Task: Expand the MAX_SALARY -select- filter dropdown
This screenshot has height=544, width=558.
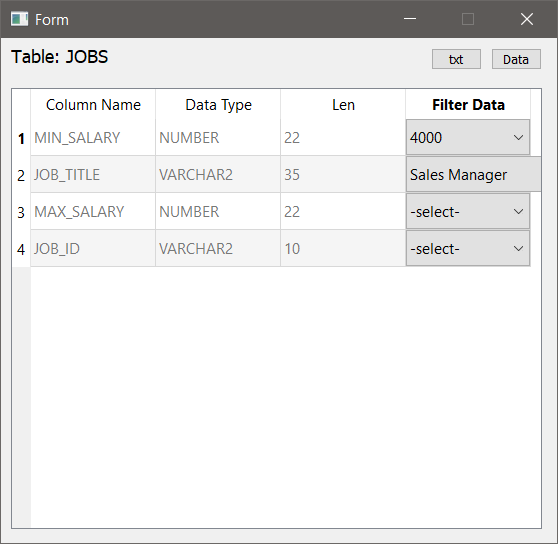Action: point(468,211)
